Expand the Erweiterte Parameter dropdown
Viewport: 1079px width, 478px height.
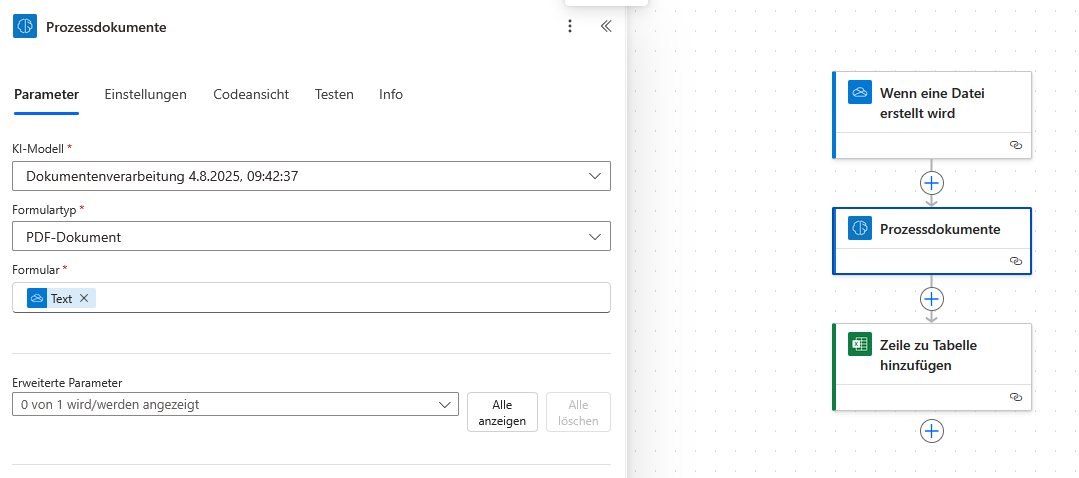[x=235, y=404]
